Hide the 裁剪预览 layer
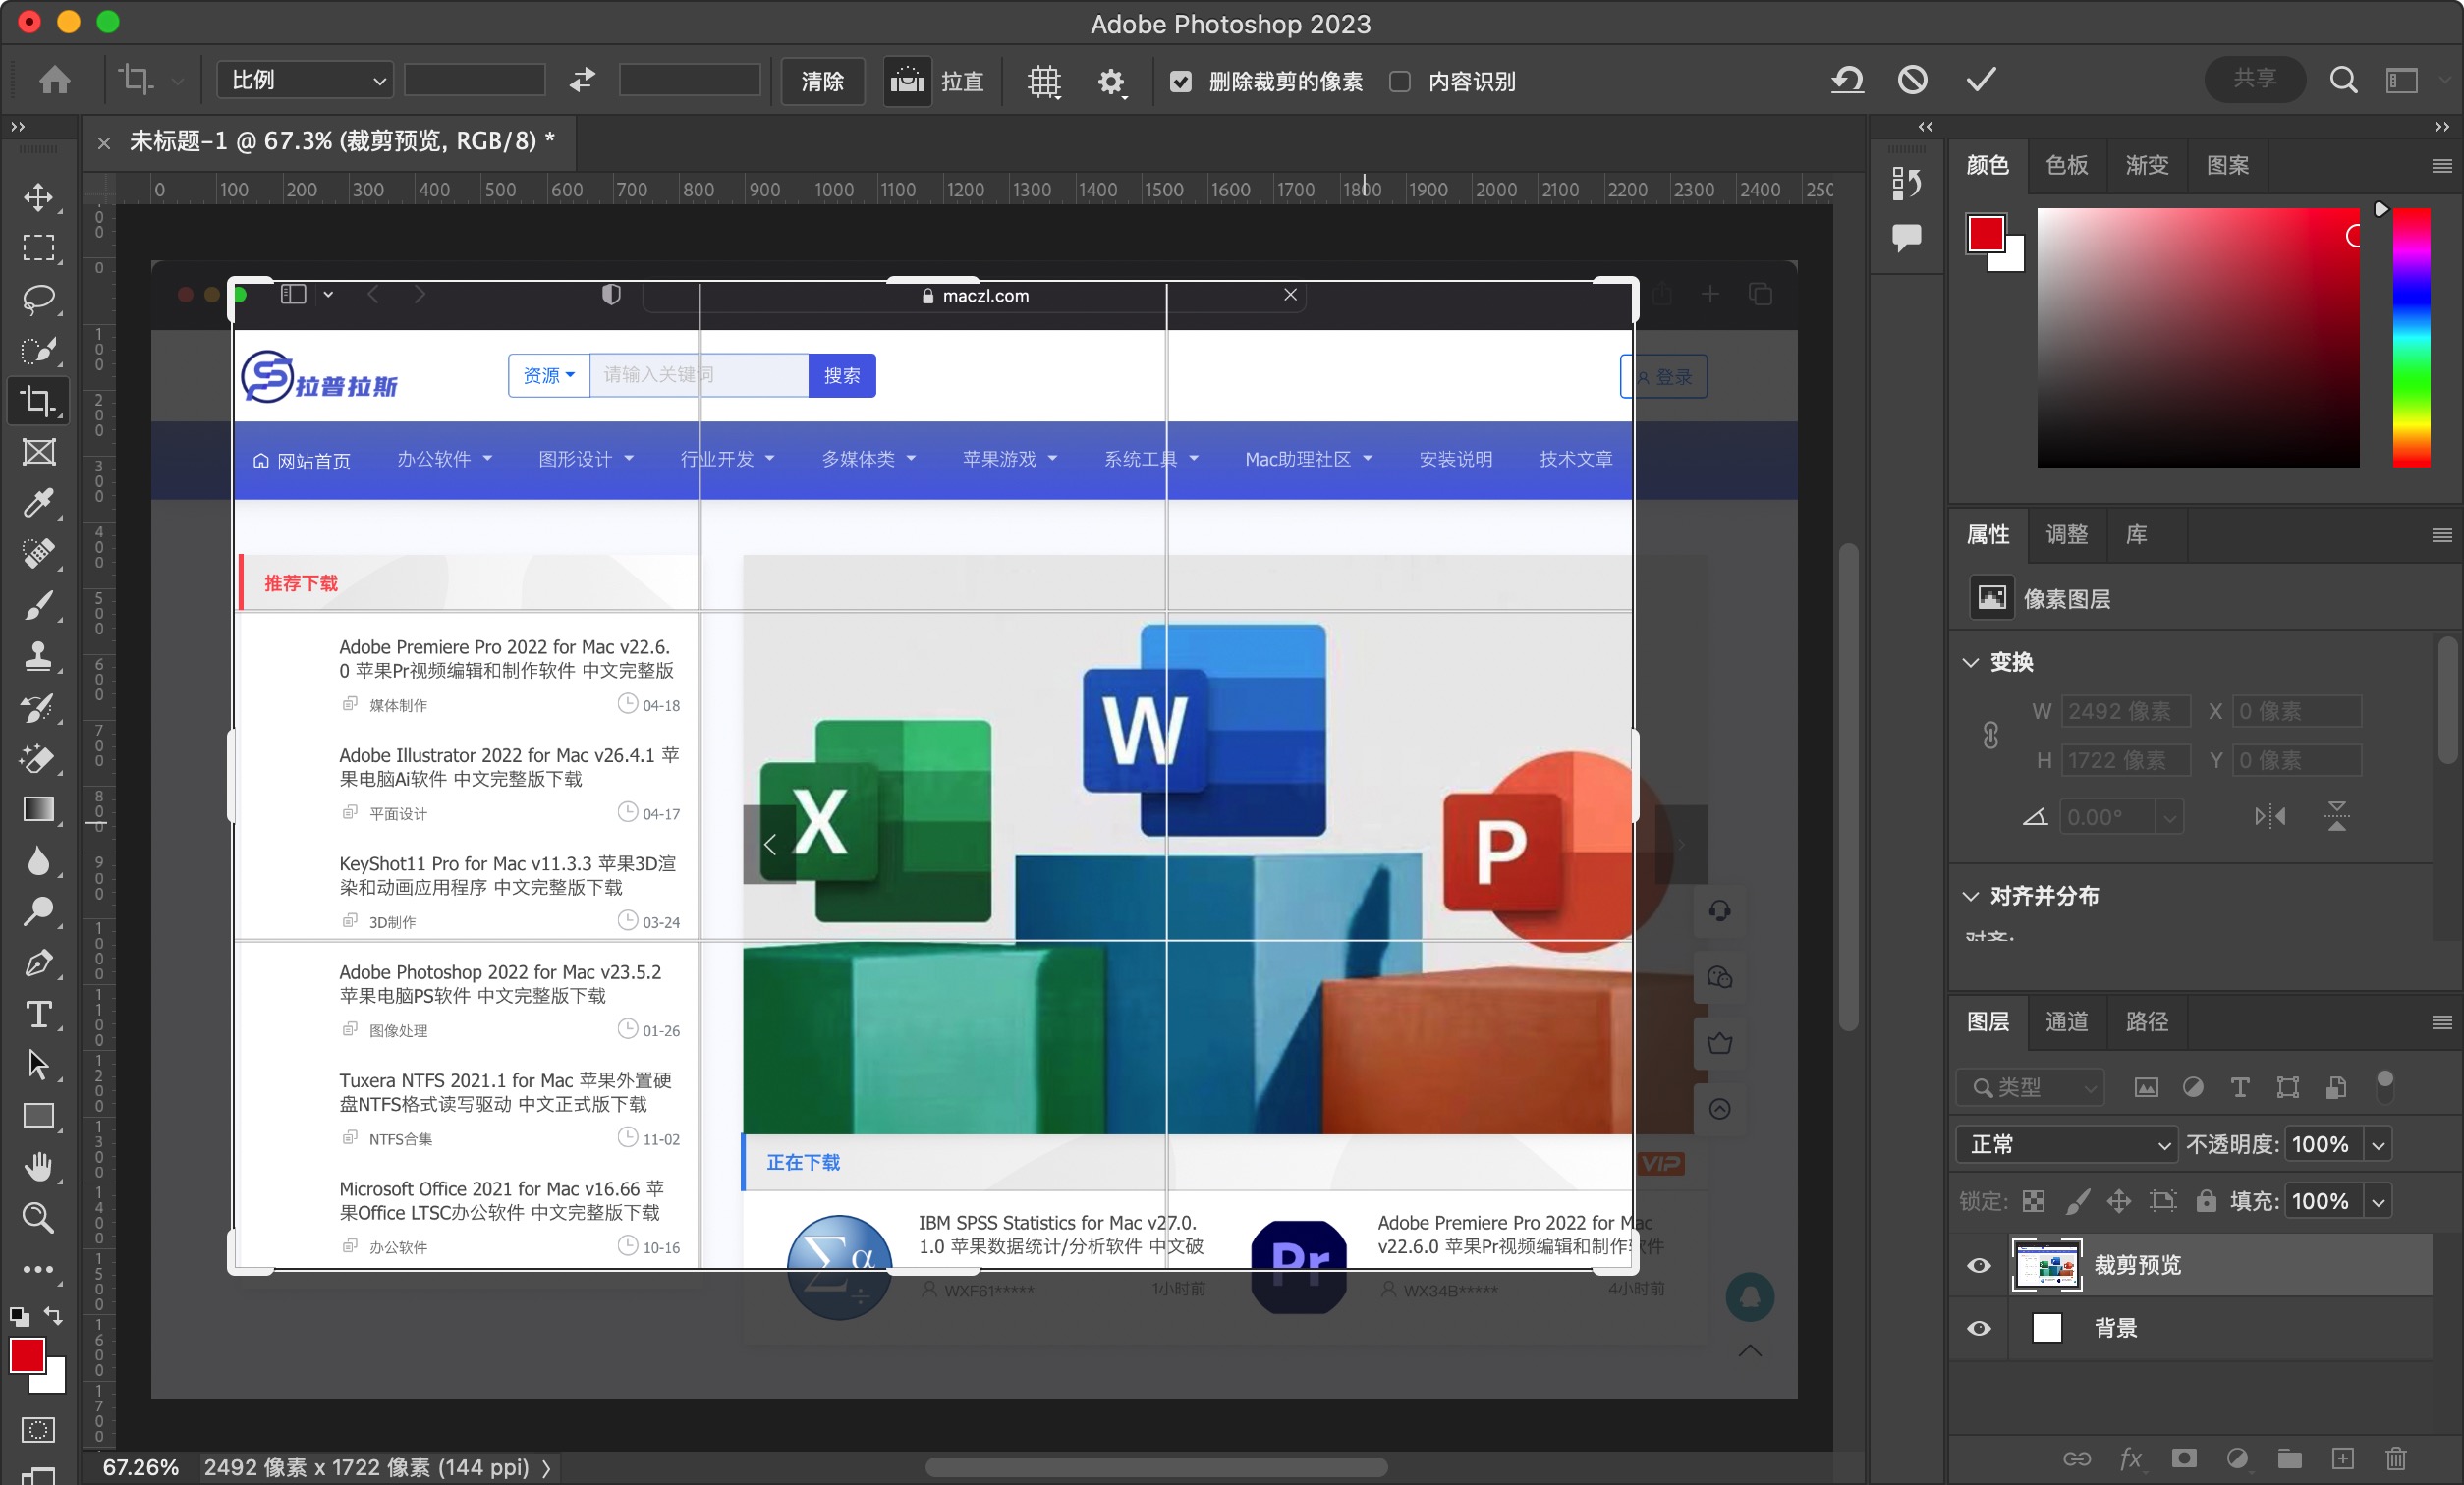 click(1978, 1265)
